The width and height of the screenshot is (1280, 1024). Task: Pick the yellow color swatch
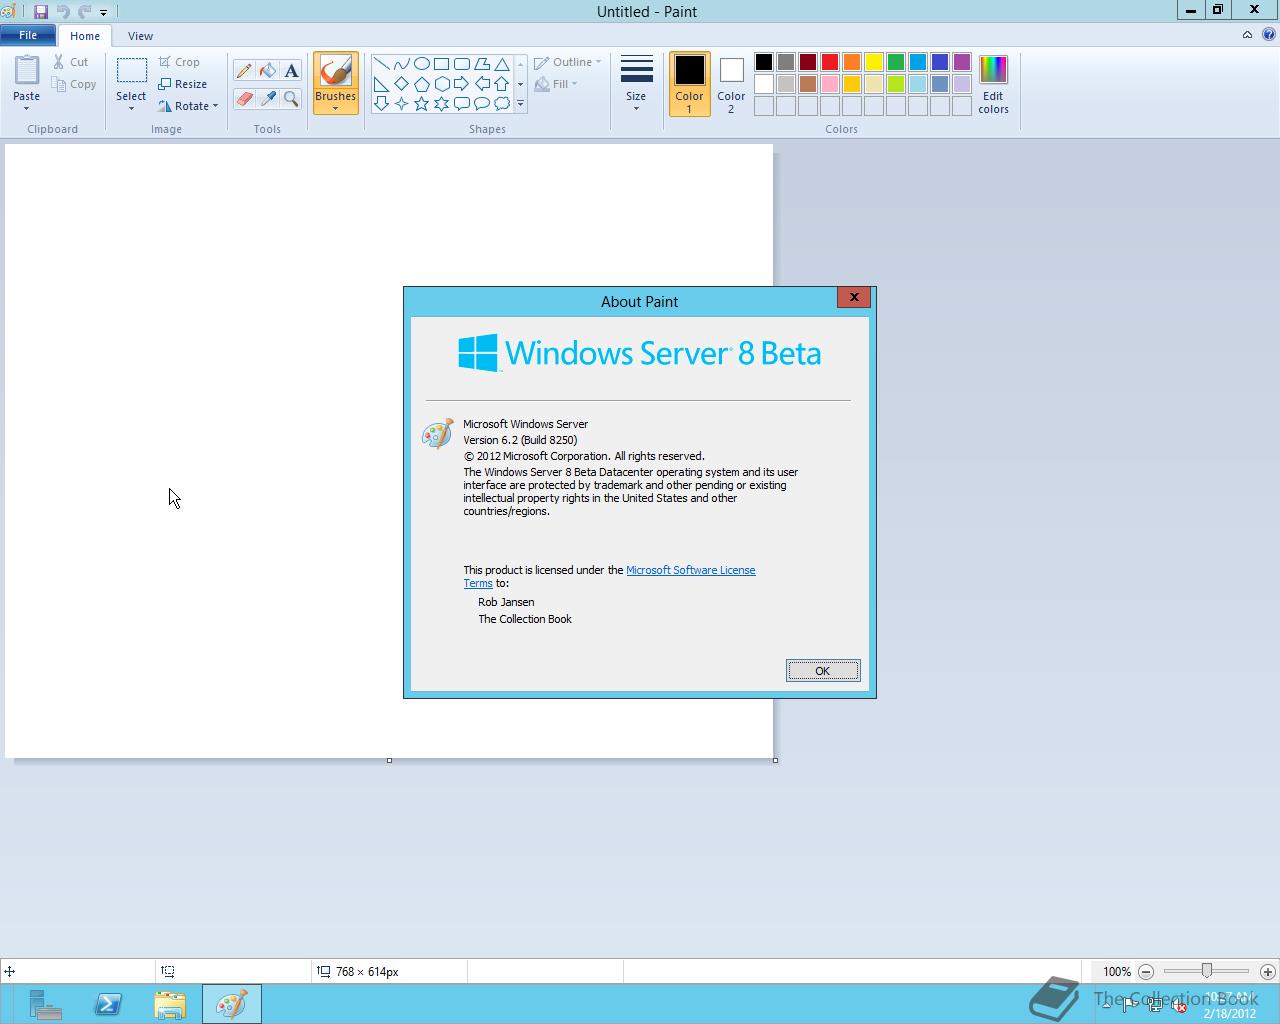[x=874, y=62]
